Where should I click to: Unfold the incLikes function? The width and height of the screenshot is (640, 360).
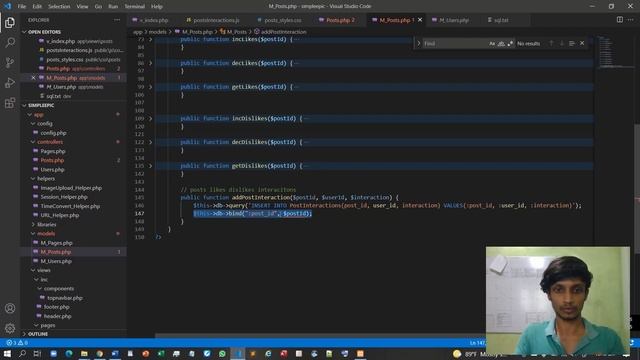pos(151,40)
